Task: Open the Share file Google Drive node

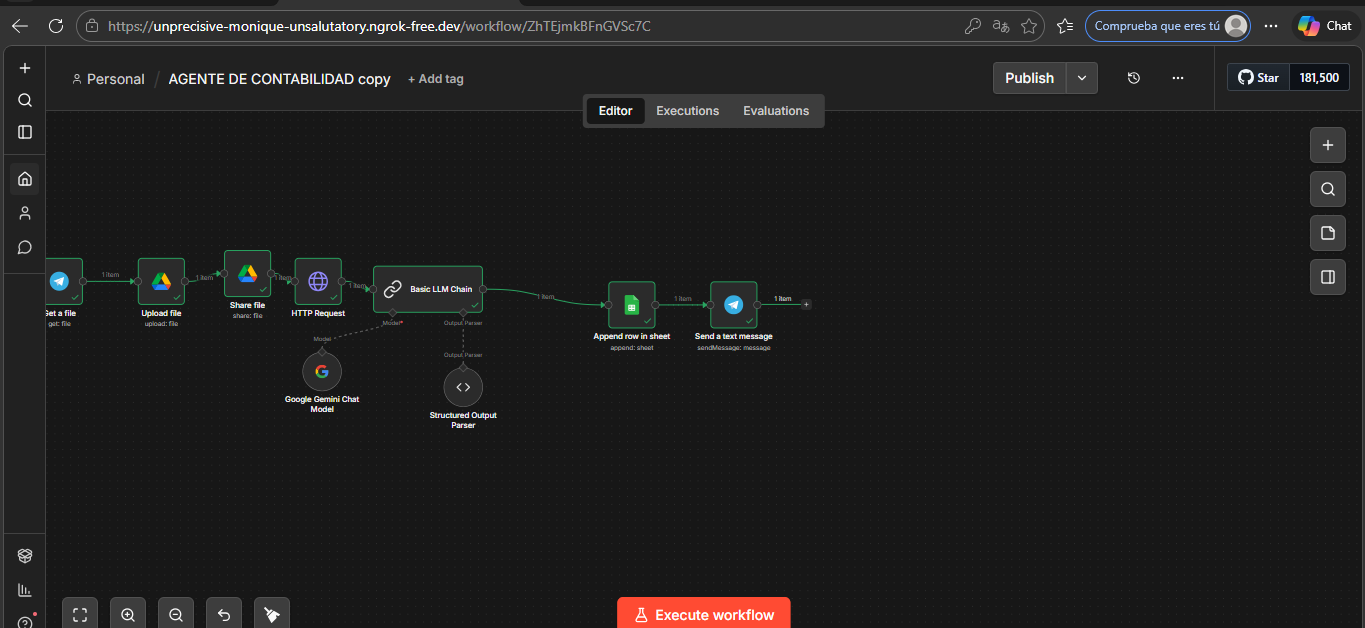Action: [247, 274]
